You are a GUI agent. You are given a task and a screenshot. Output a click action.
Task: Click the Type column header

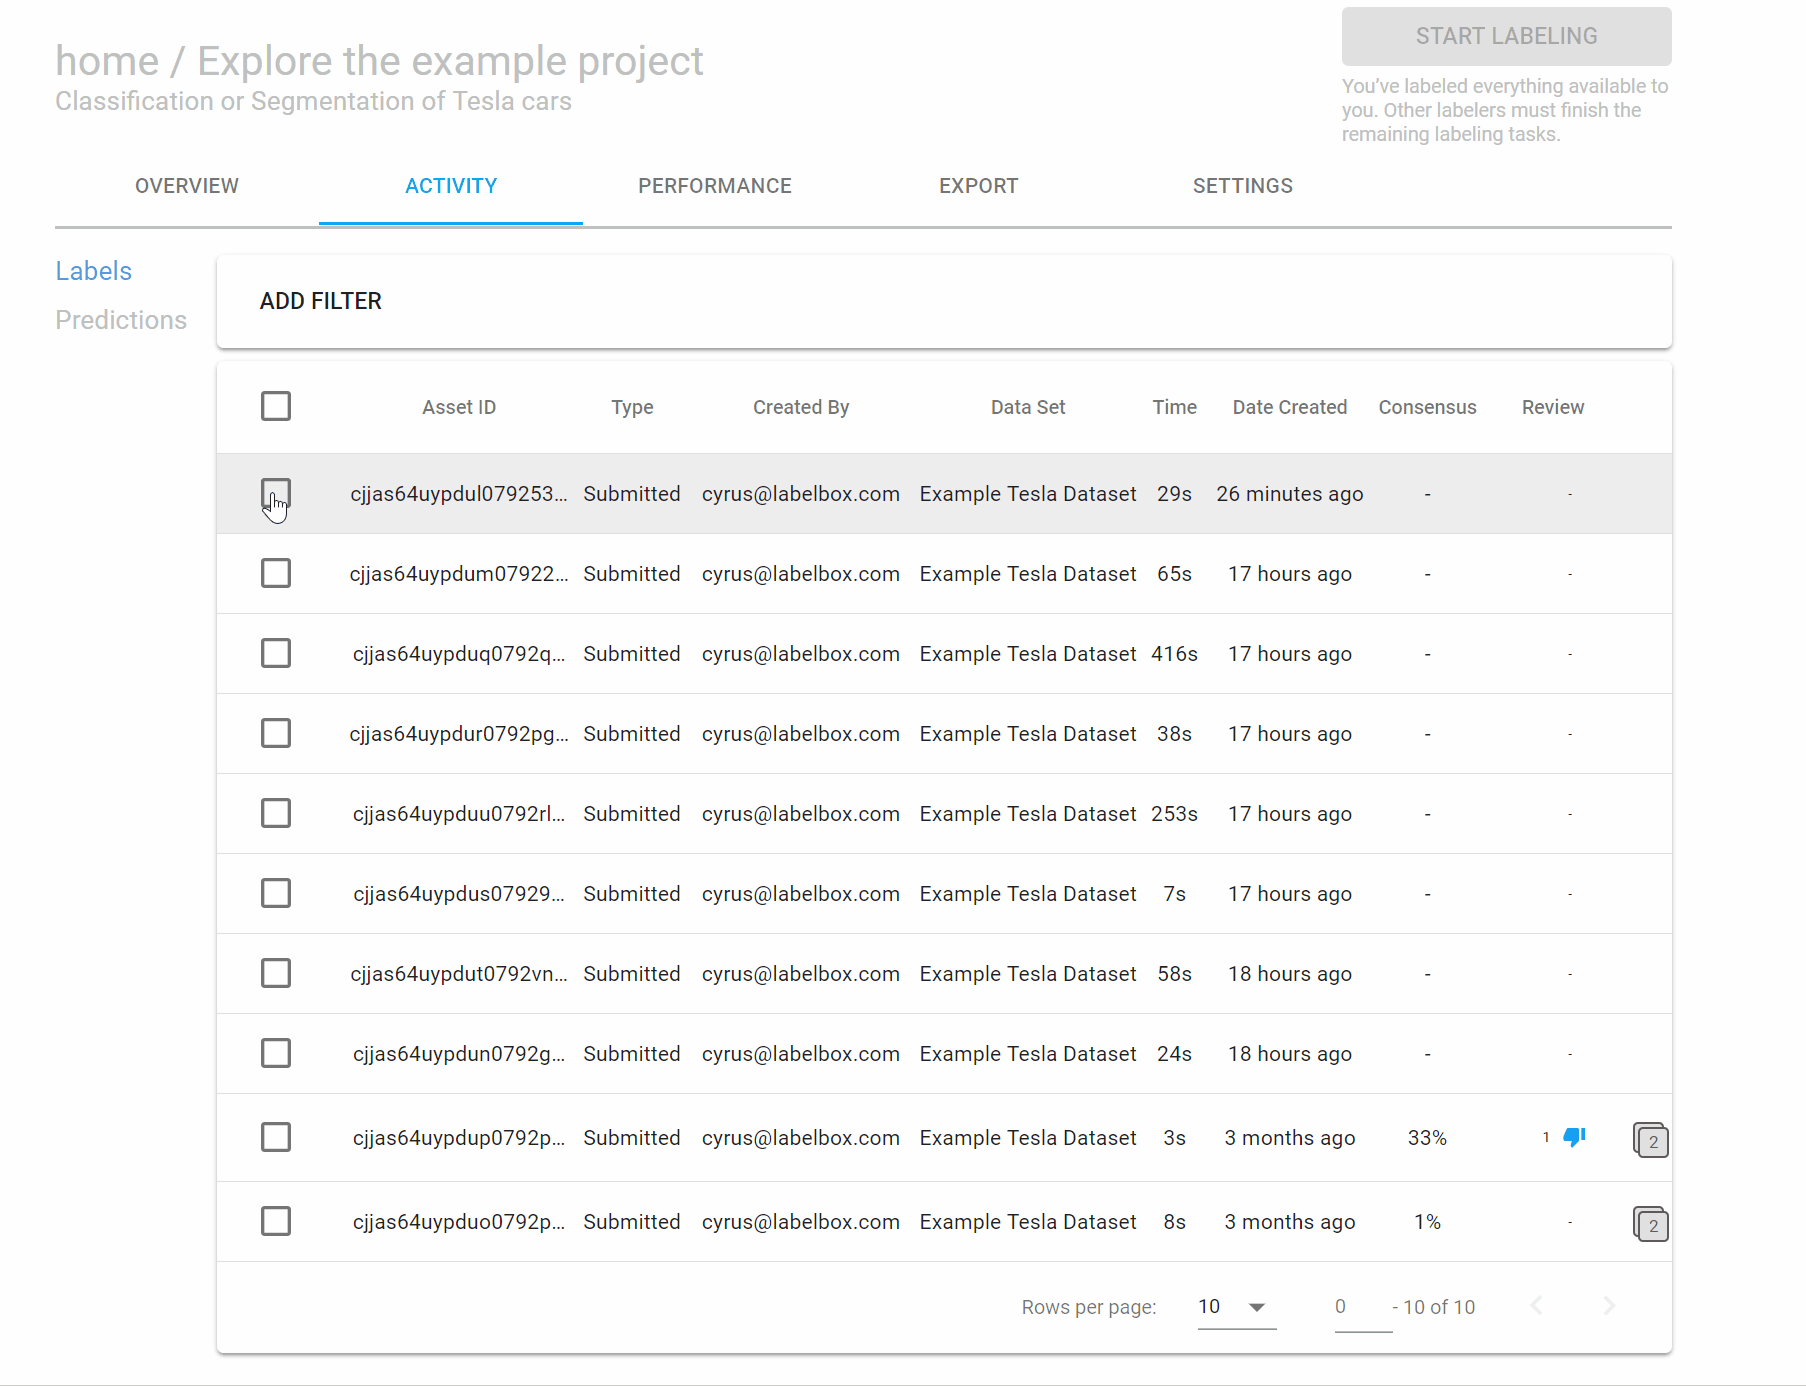click(x=632, y=407)
